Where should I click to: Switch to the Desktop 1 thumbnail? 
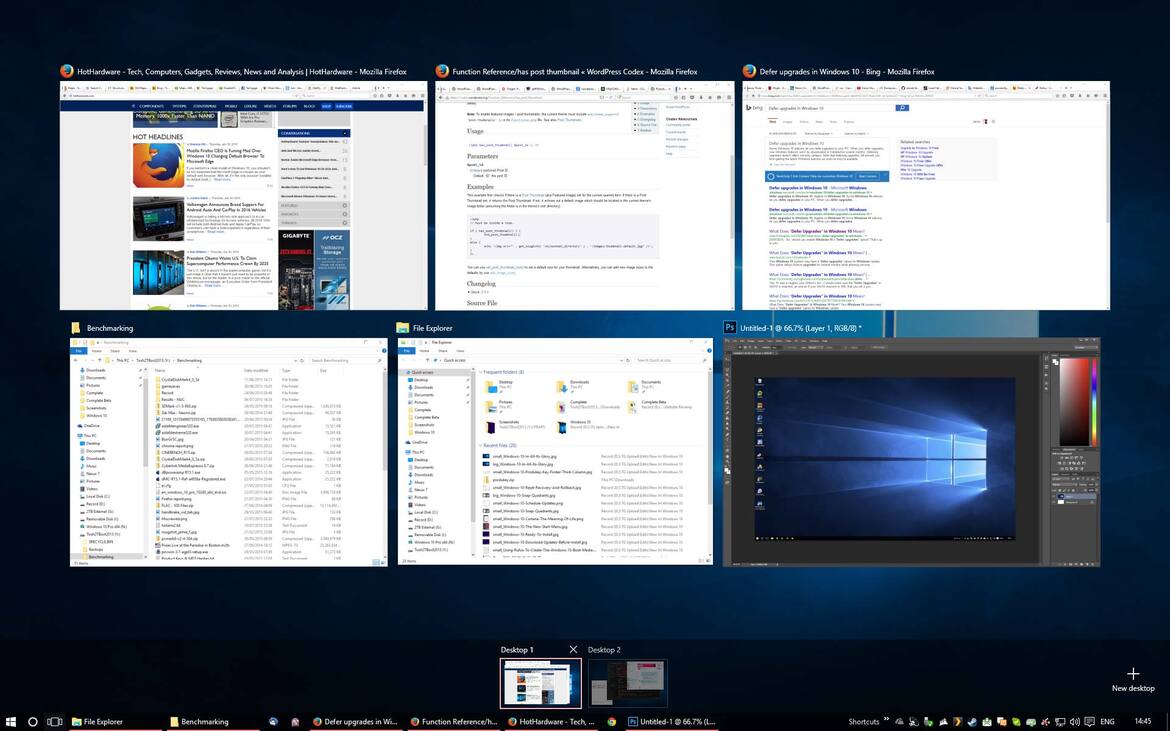point(540,683)
